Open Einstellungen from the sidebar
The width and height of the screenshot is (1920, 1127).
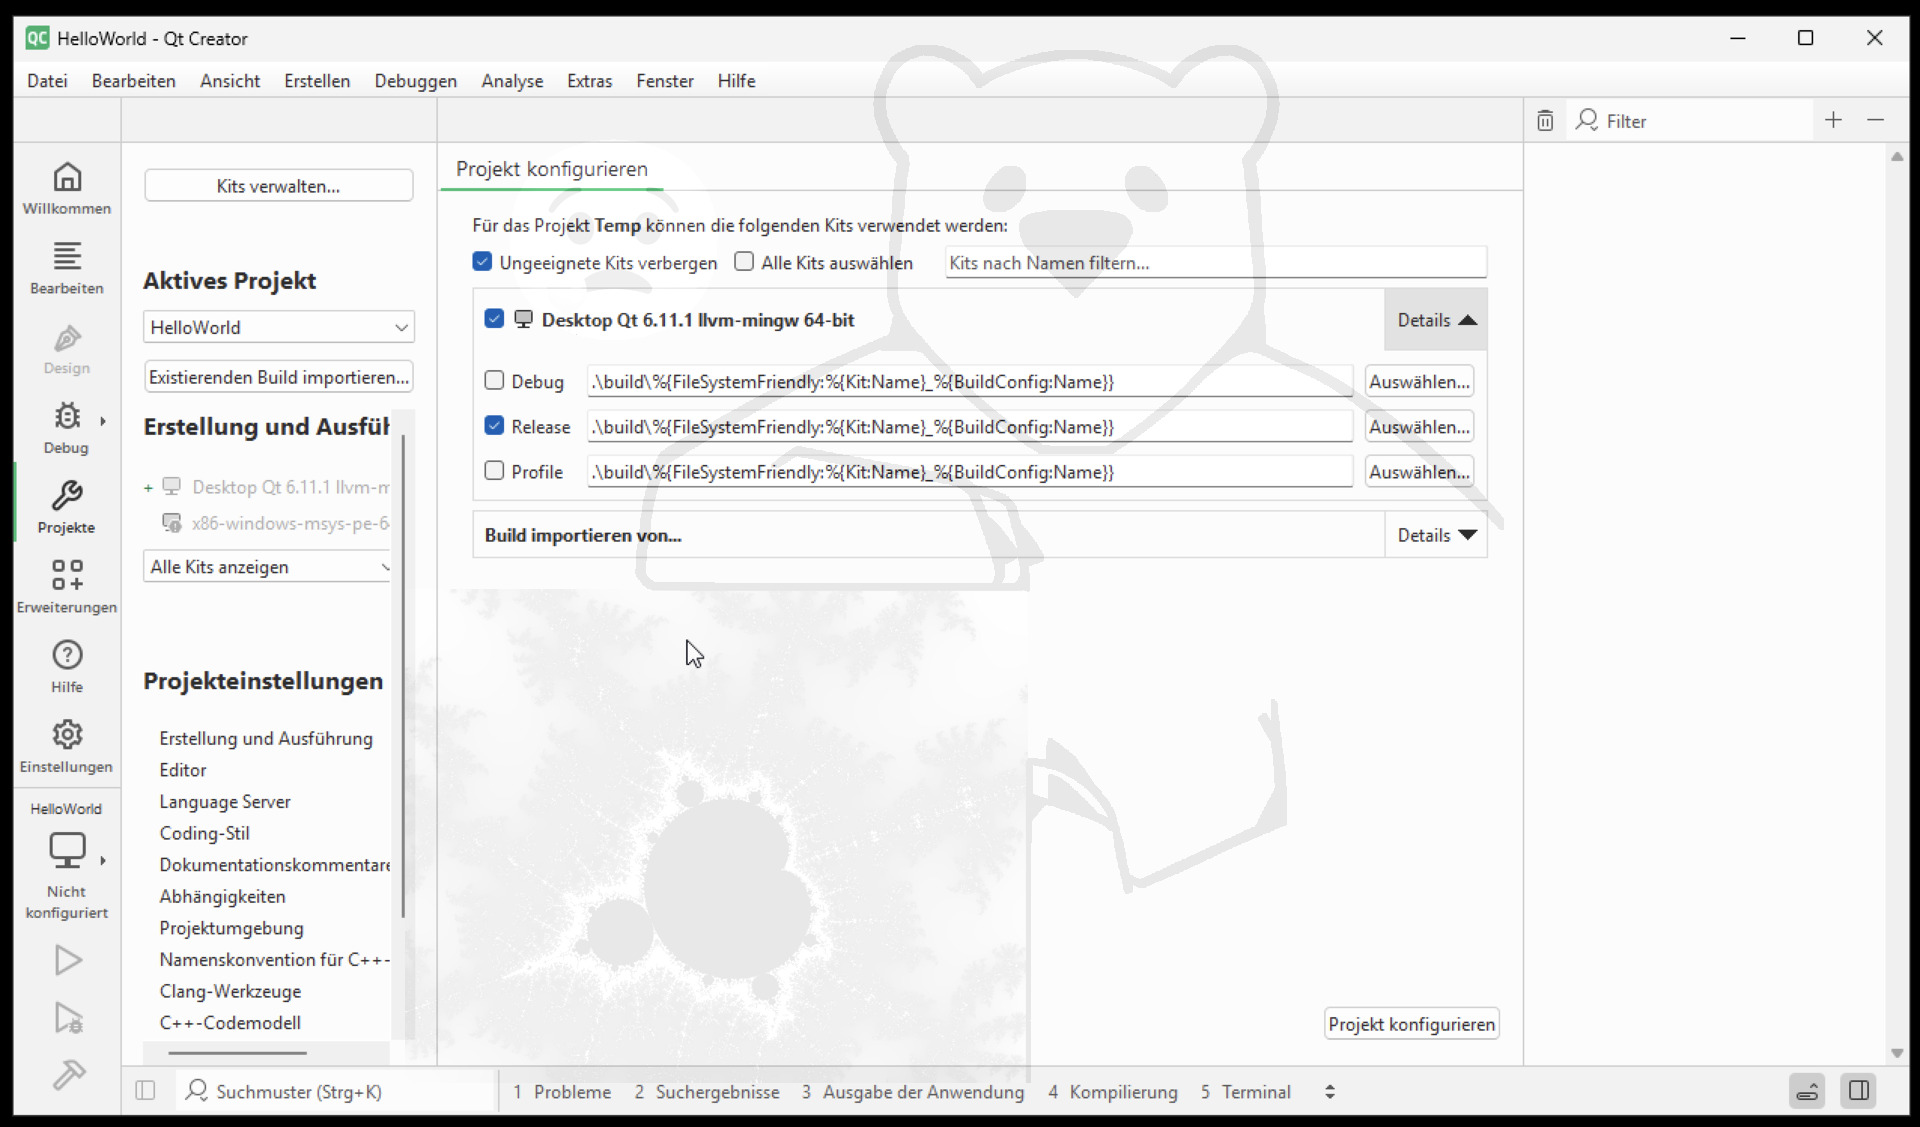coord(67,748)
